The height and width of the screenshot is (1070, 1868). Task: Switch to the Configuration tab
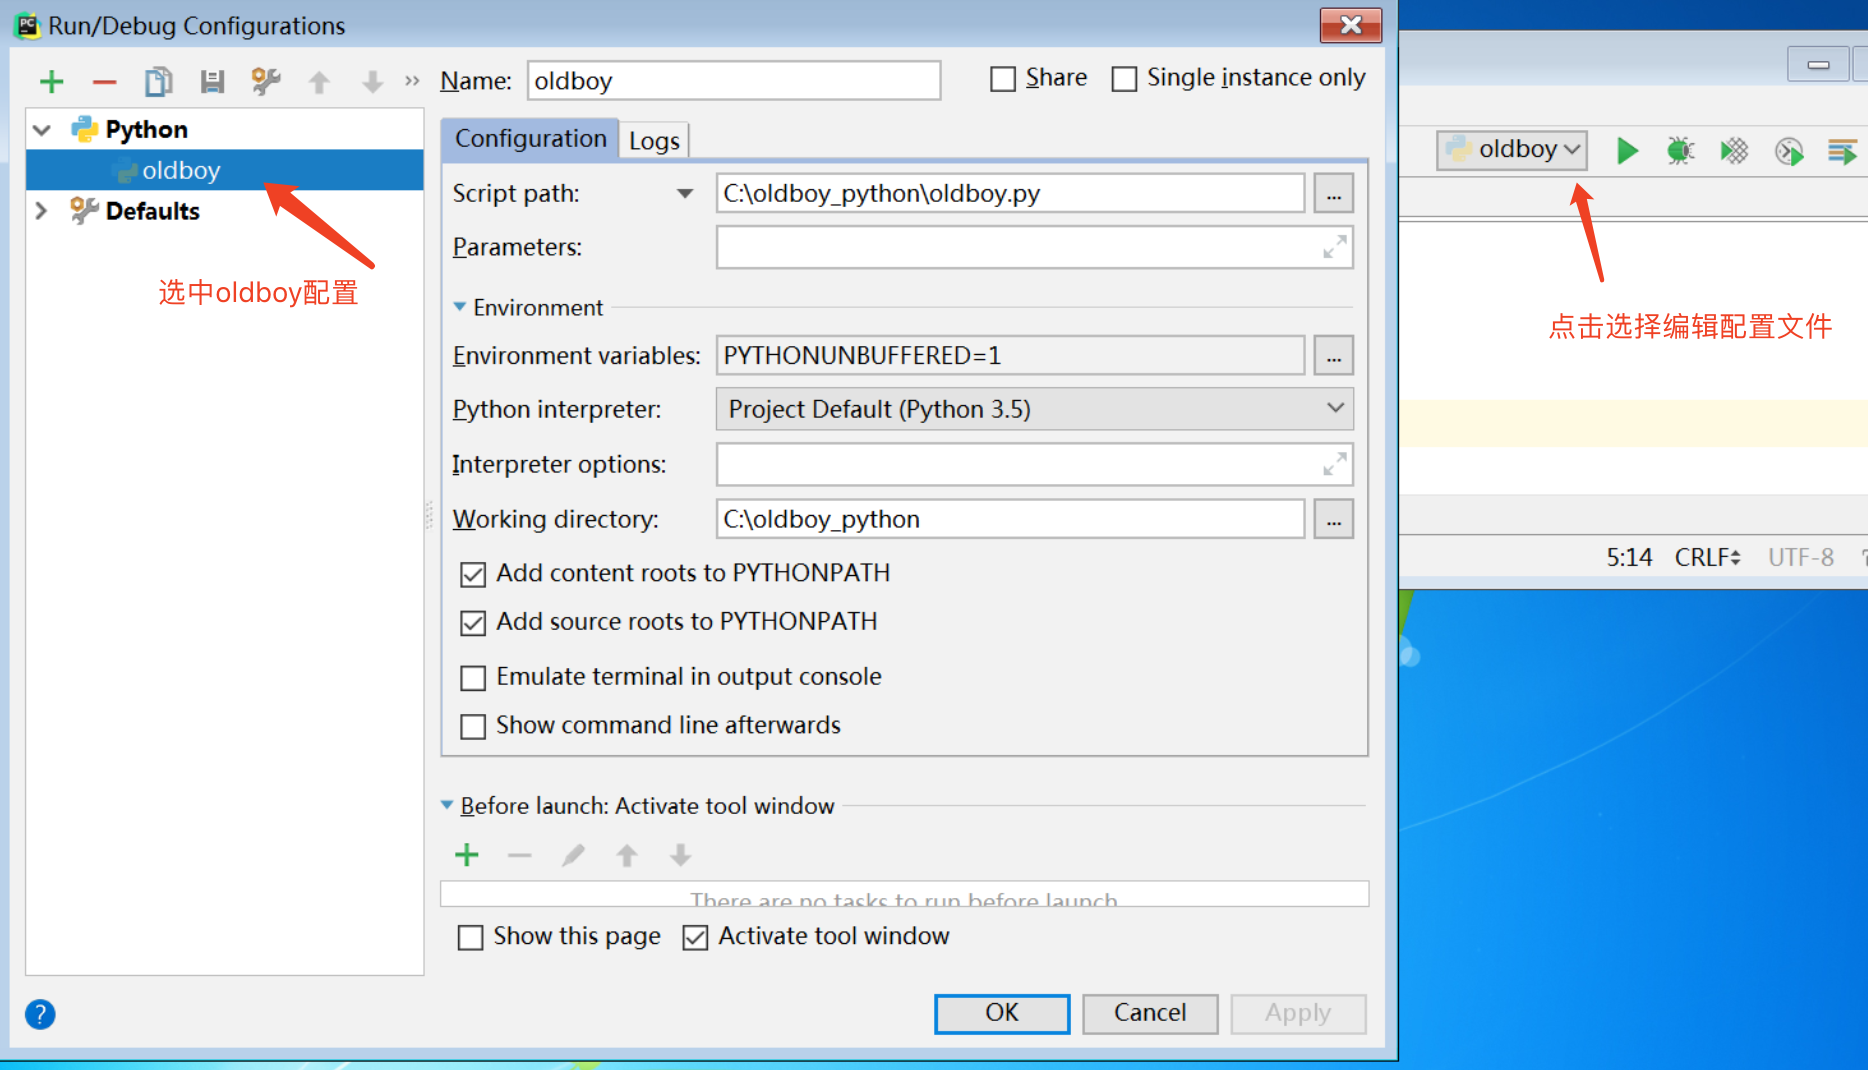coord(530,139)
